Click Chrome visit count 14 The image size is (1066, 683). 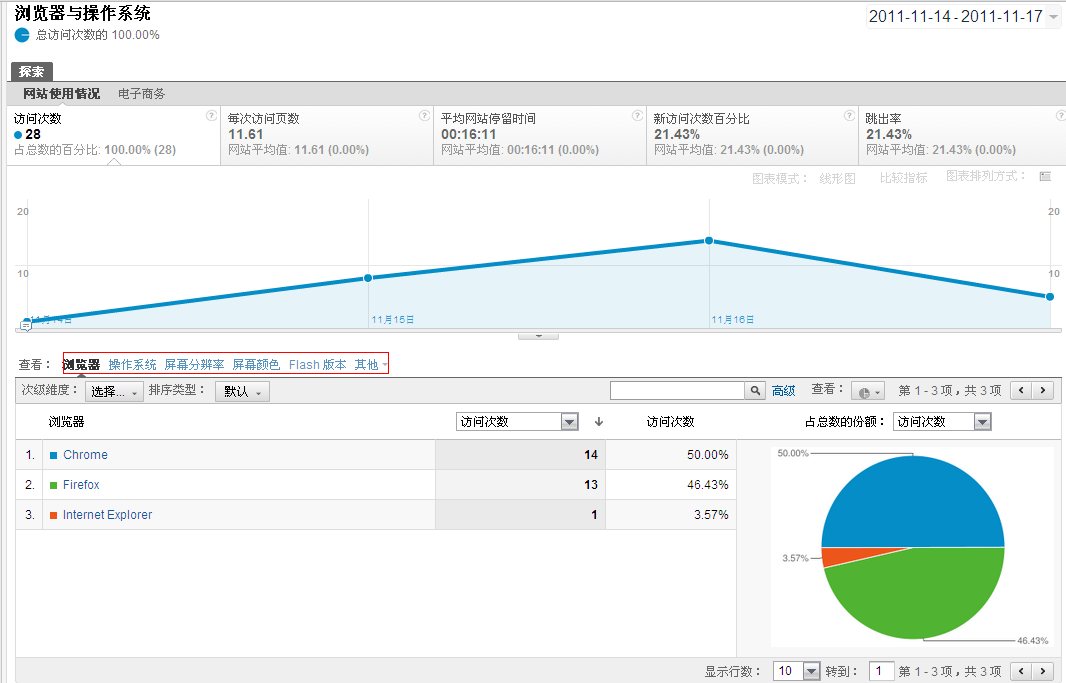coord(591,455)
